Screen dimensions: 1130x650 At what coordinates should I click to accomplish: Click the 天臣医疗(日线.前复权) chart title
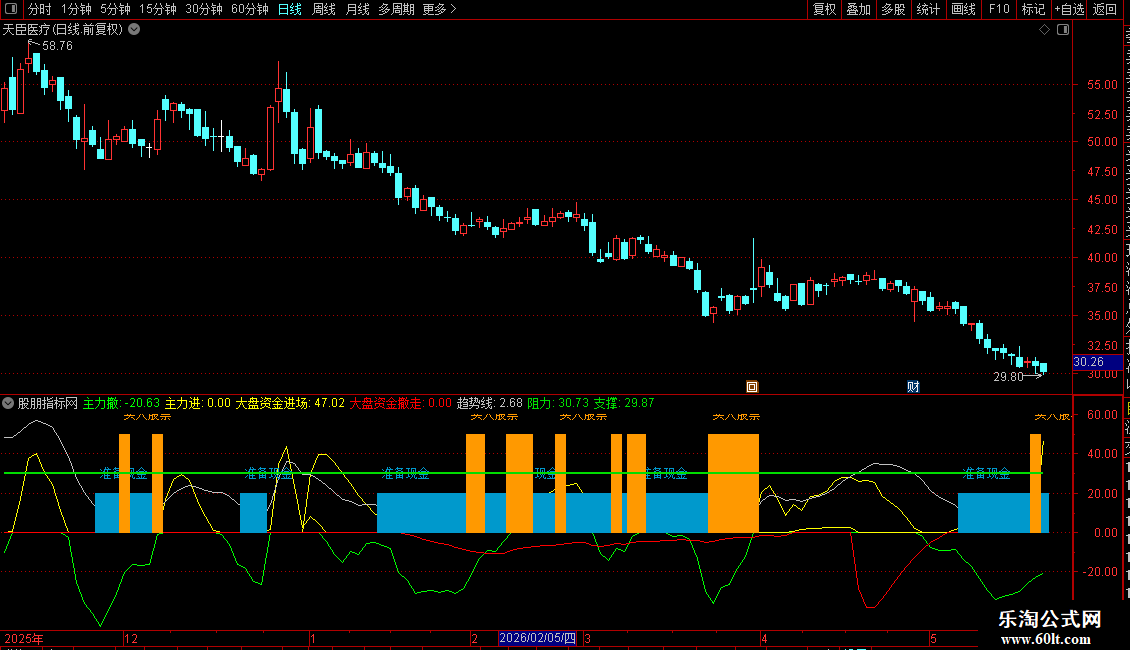coord(63,30)
